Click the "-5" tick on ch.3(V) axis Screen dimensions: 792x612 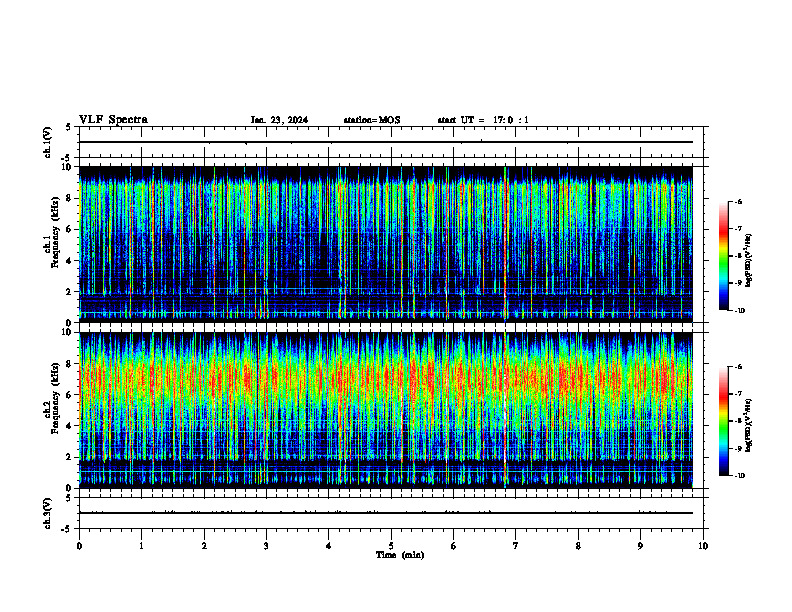pyautogui.click(x=68, y=529)
